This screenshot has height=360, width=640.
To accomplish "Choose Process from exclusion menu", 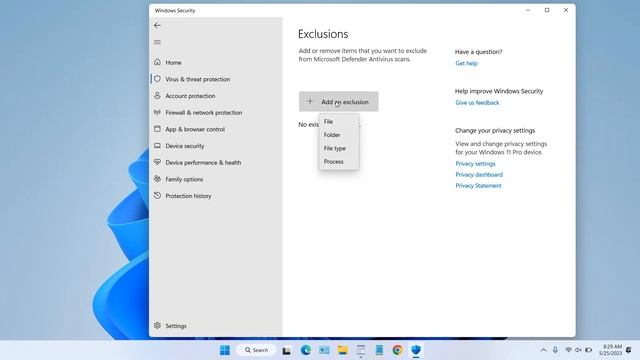I will point(339,162).
